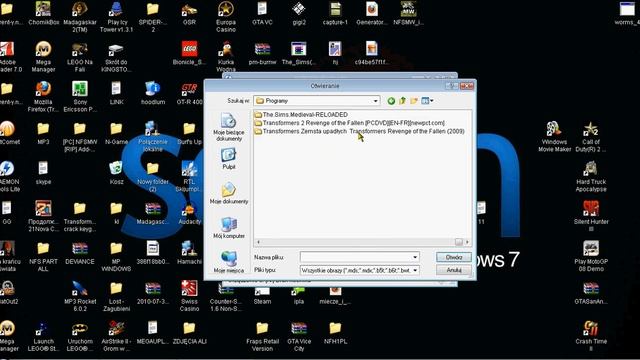Select Audacity desktop icon
This screenshot has width=640, height=360.
coord(189,213)
